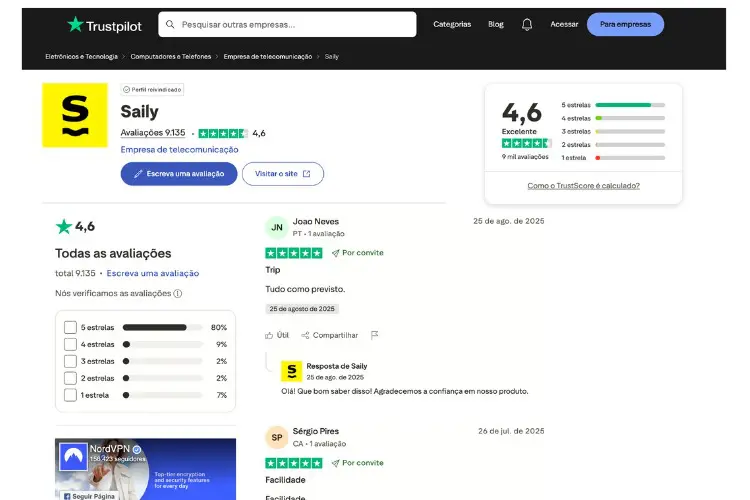
Task: Click the Compartilhar share icon on Joao Neves review
Action: (305, 335)
